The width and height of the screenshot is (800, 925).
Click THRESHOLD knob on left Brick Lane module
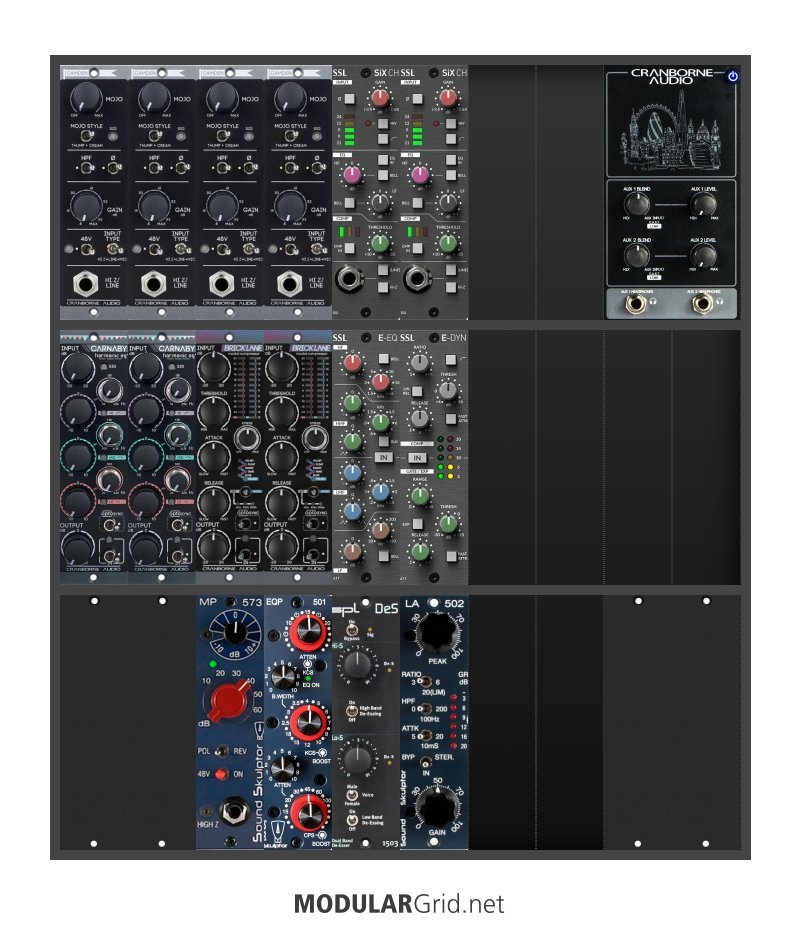[x=213, y=412]
